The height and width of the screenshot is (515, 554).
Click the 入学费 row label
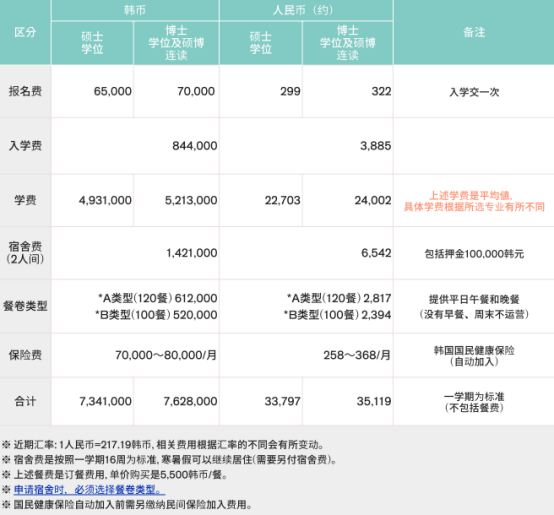25,146
